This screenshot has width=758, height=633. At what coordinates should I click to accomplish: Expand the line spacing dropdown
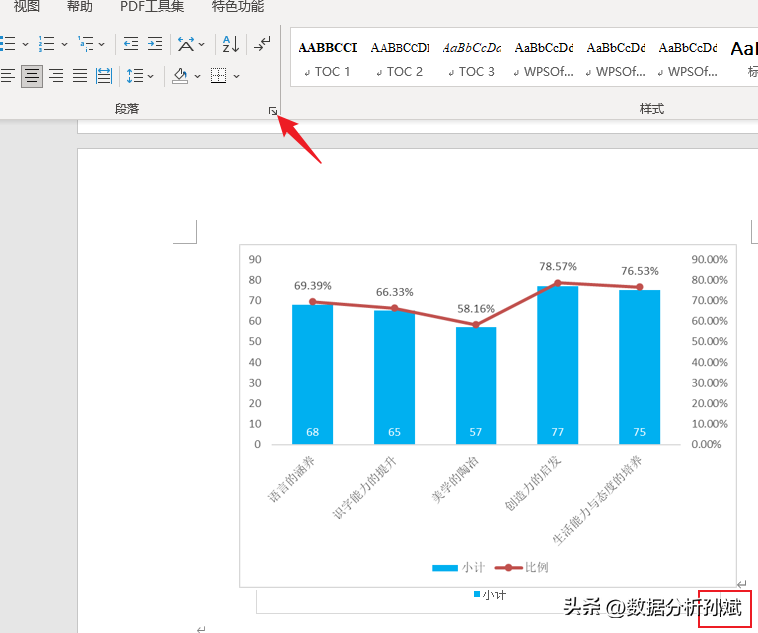151,76
